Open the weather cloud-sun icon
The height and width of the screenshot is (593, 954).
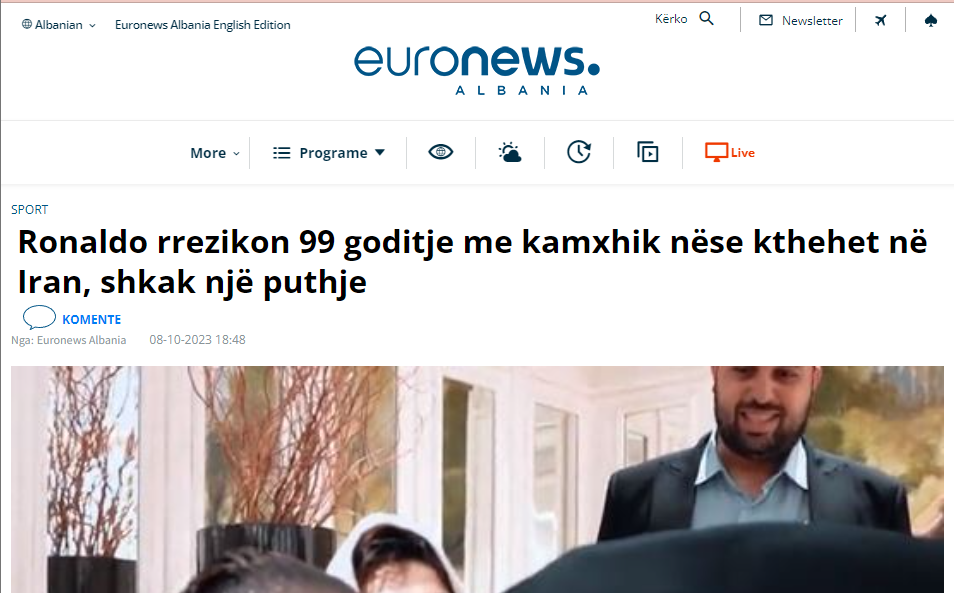(509, 152)
